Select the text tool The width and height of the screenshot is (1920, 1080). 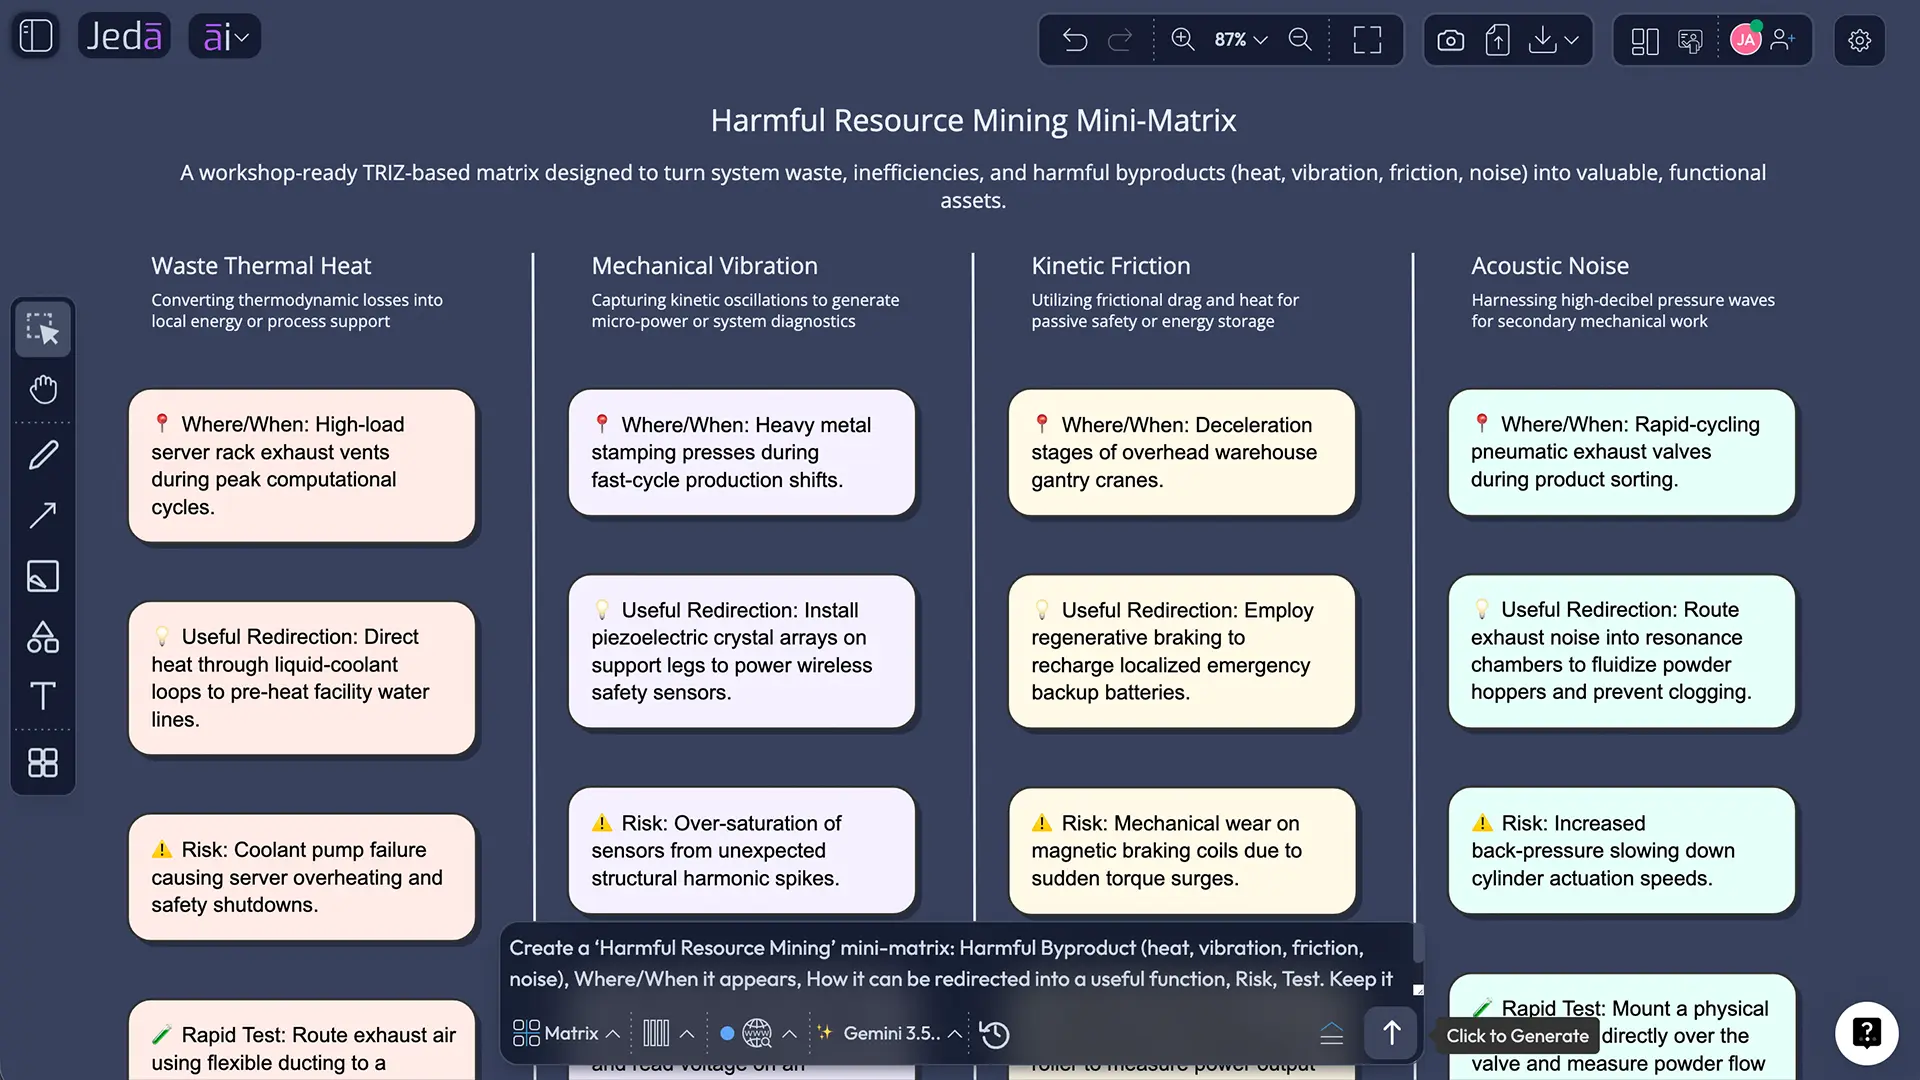click(x=43, y=696)
